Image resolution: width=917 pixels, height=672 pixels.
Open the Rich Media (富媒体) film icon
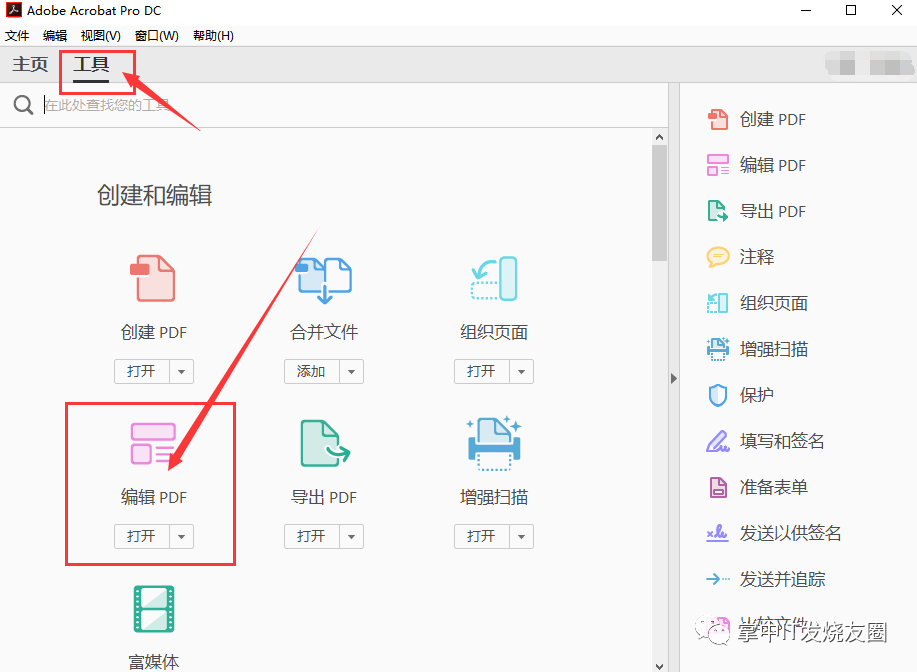153,609
